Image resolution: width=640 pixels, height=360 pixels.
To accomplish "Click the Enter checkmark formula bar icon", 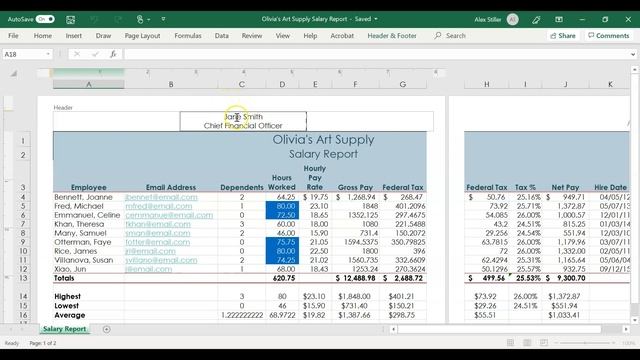I will tap(95, 54).
